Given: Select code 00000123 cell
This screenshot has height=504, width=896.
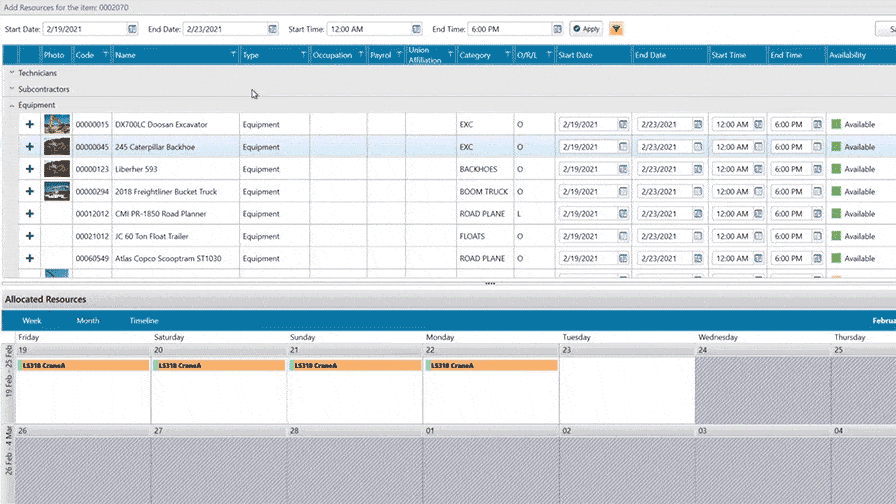Looking at the screenshot, I should pyautogui.click(x=92, y=169).
